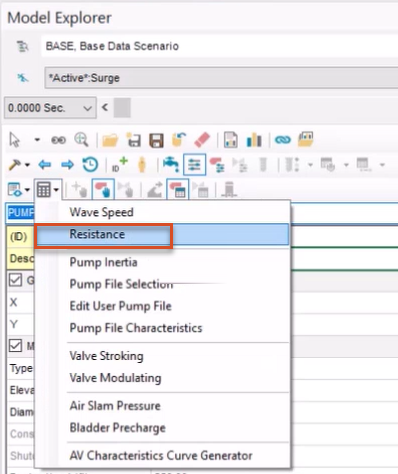Click the less-than previous time button
398x474 pixels.
coord(105,107)
